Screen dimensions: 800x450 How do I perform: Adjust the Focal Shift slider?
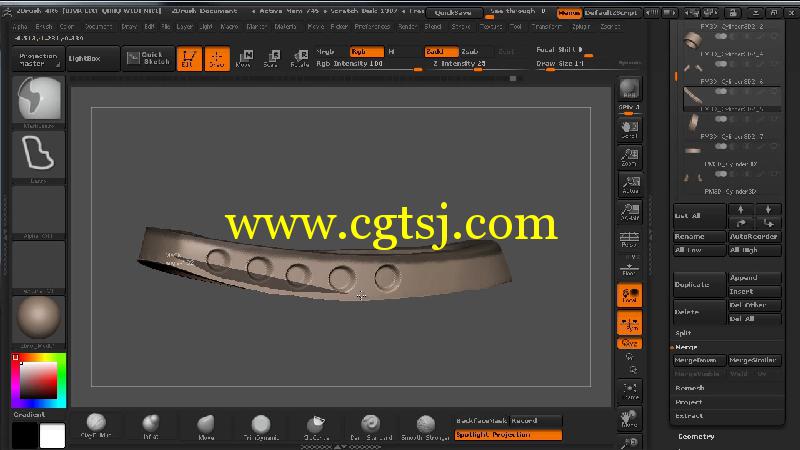point(564,51)
